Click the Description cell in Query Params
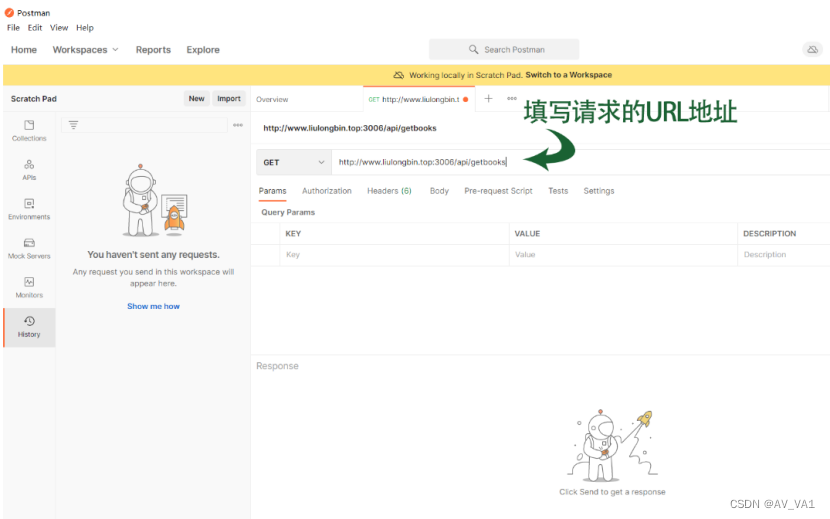Image resolution: width=830 pixels, height=519 pixels. pos(784,255)
